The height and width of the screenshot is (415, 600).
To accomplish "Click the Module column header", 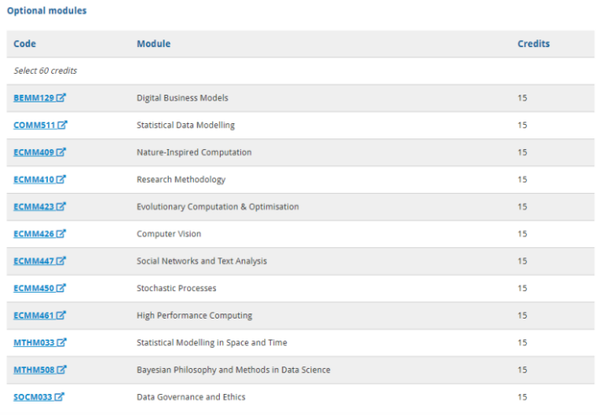I will (153, 44).
